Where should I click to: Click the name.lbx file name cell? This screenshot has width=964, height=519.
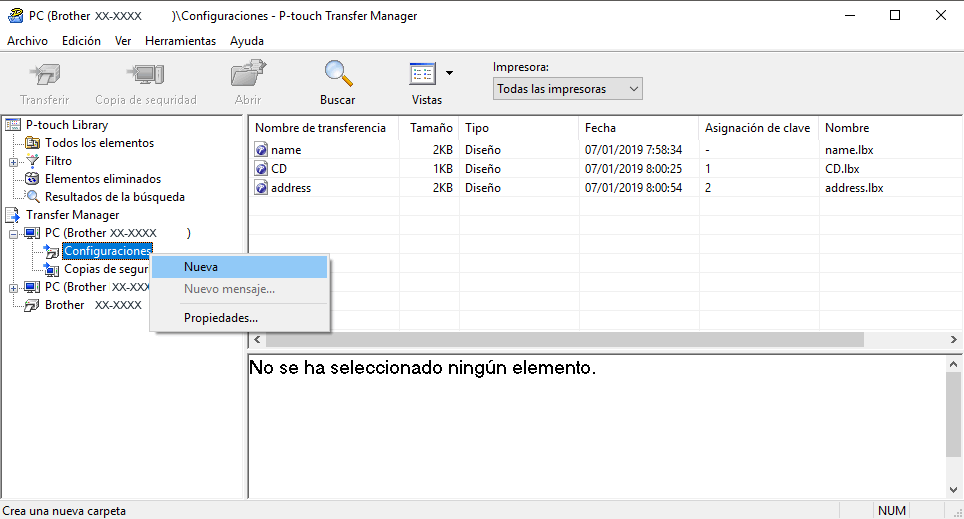point(849,149)
